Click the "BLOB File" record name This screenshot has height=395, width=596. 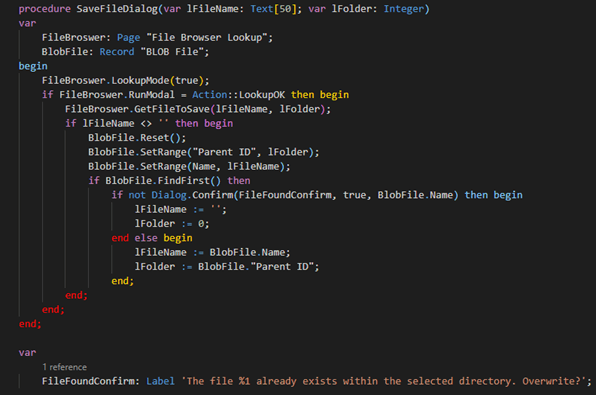coord(173,52)
